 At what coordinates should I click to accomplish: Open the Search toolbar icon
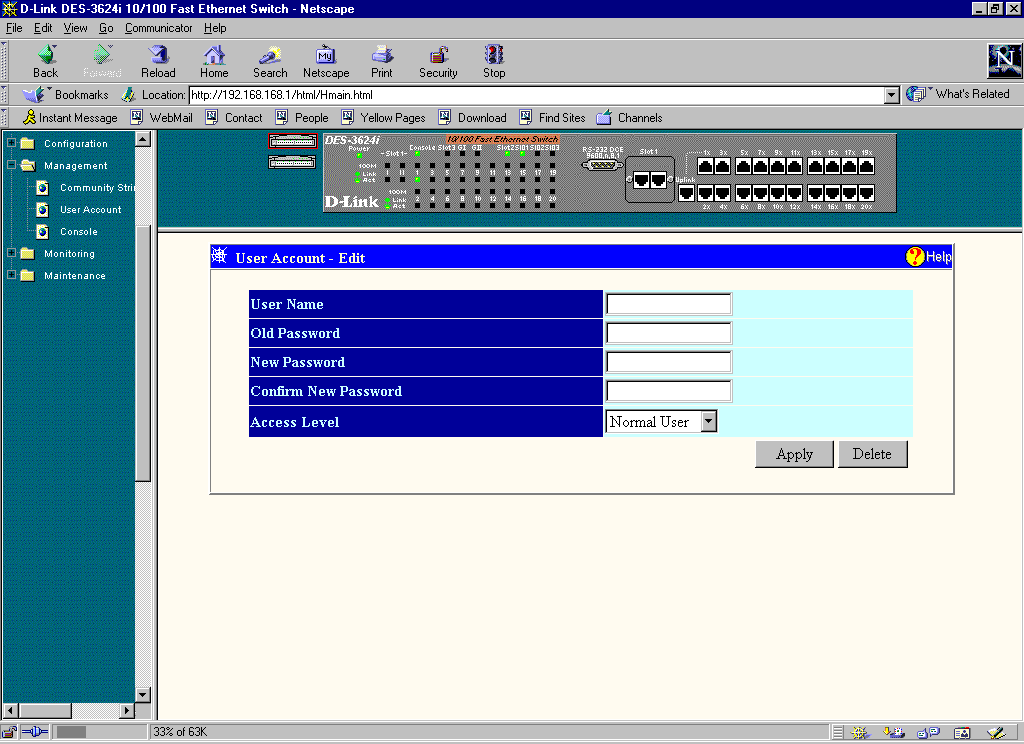point(270,61)
